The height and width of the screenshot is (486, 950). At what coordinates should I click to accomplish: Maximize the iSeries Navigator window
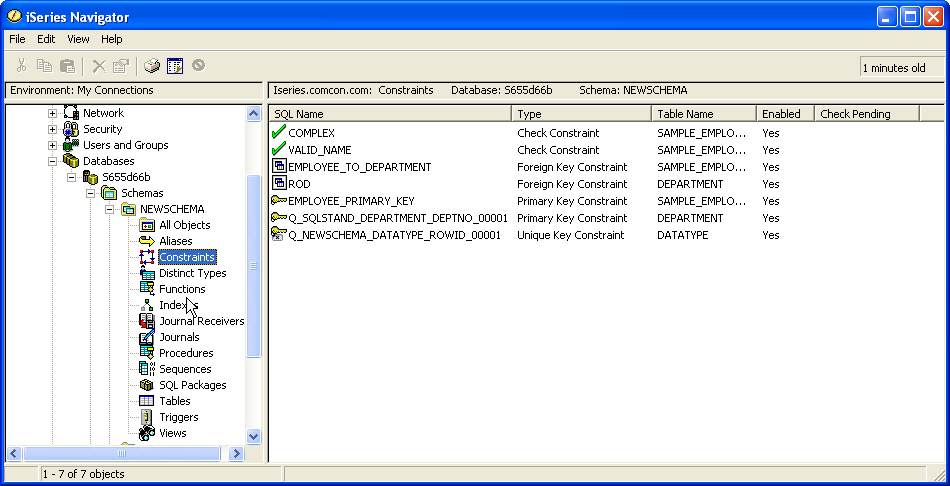point(910,16)
